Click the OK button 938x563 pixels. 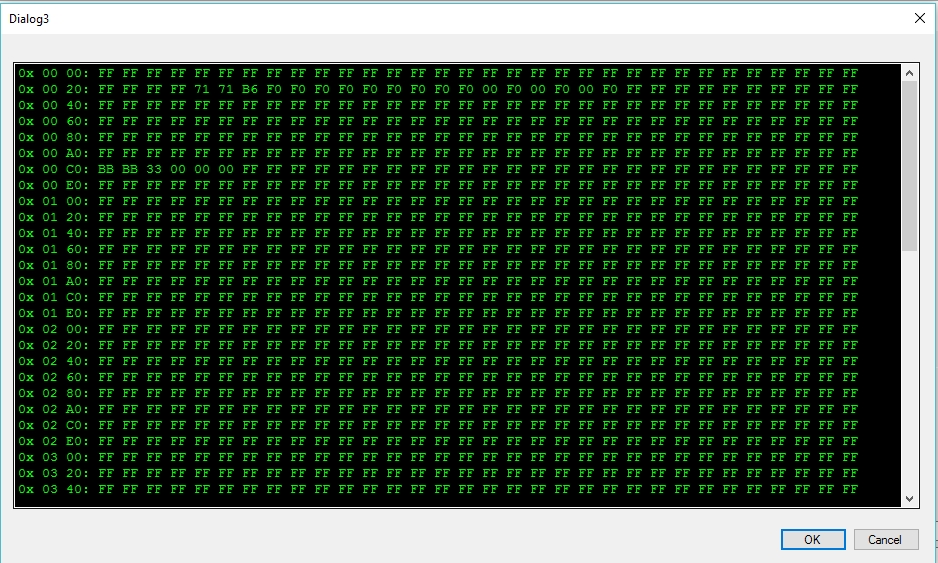coord(813,539)
